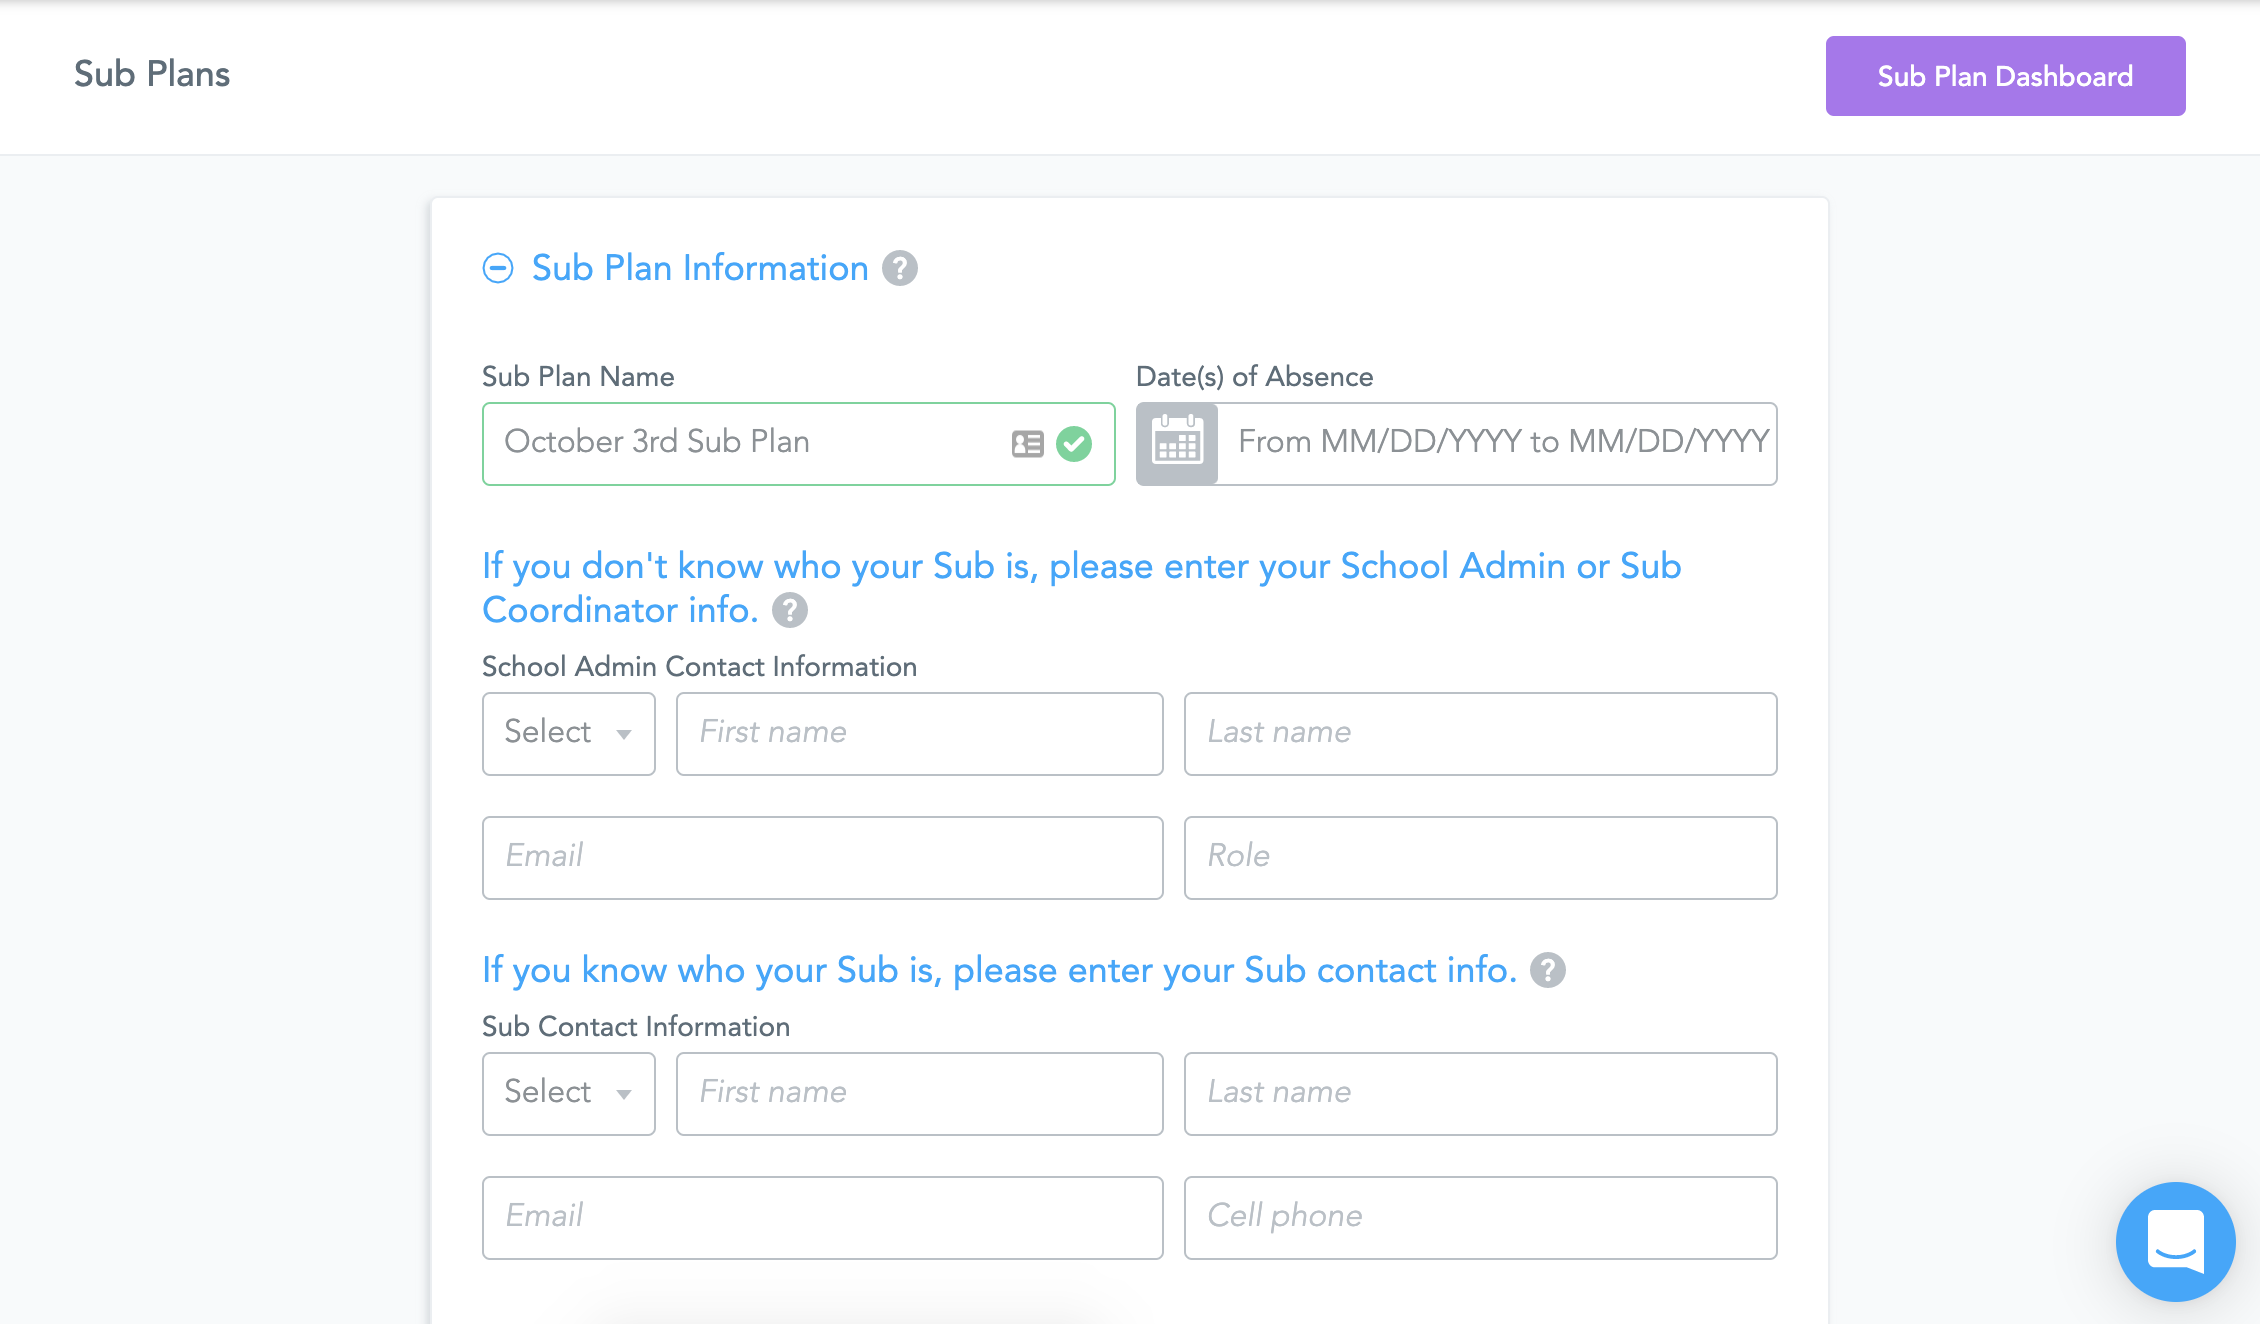2260x1324 pixels.
Task: Focus School Admin First name field
Action: (x=919, y=733)
